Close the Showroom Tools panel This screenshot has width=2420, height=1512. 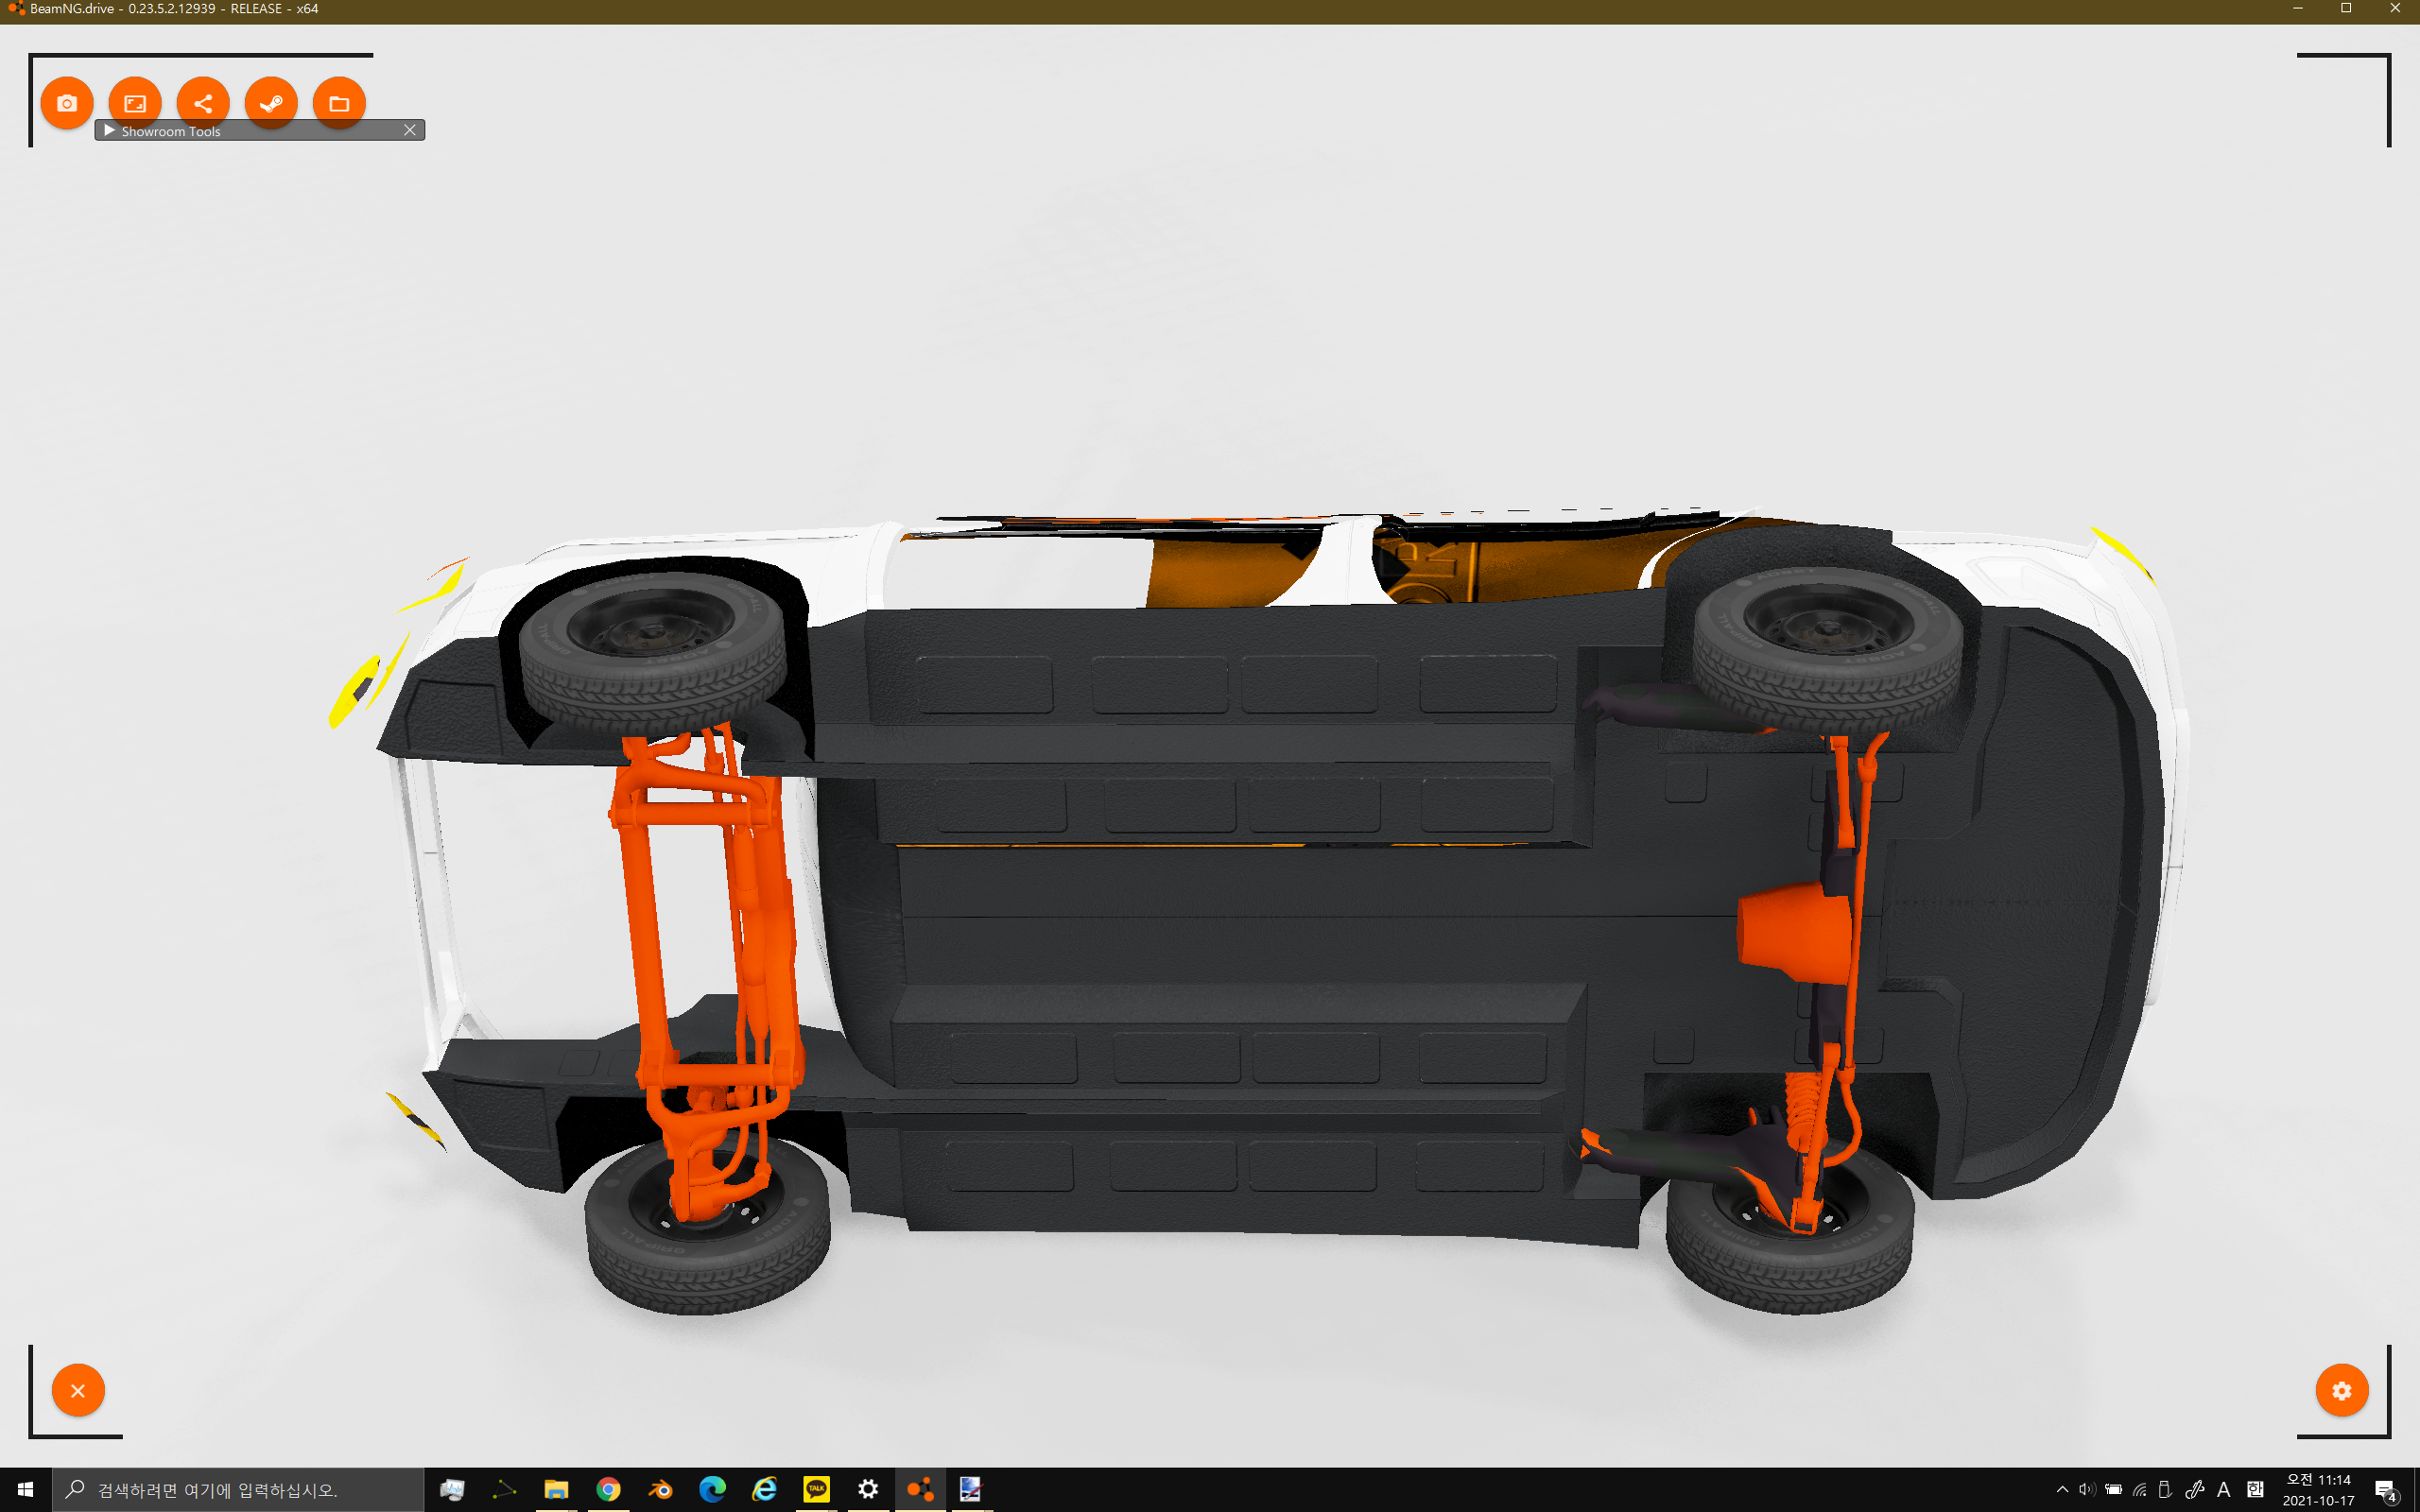(409, 130)
